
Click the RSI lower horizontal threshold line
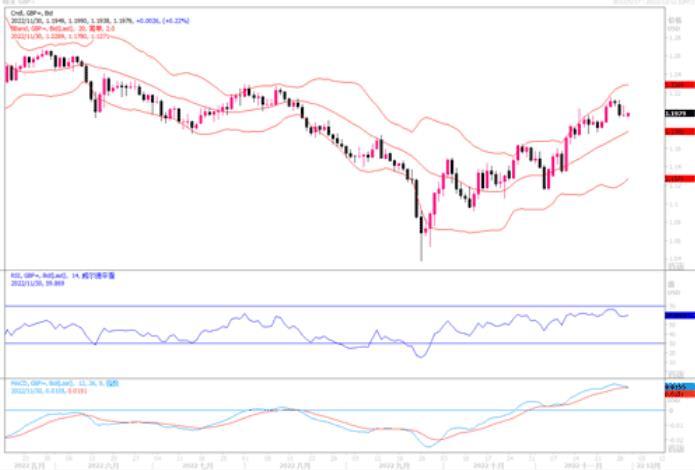[320, 343]
